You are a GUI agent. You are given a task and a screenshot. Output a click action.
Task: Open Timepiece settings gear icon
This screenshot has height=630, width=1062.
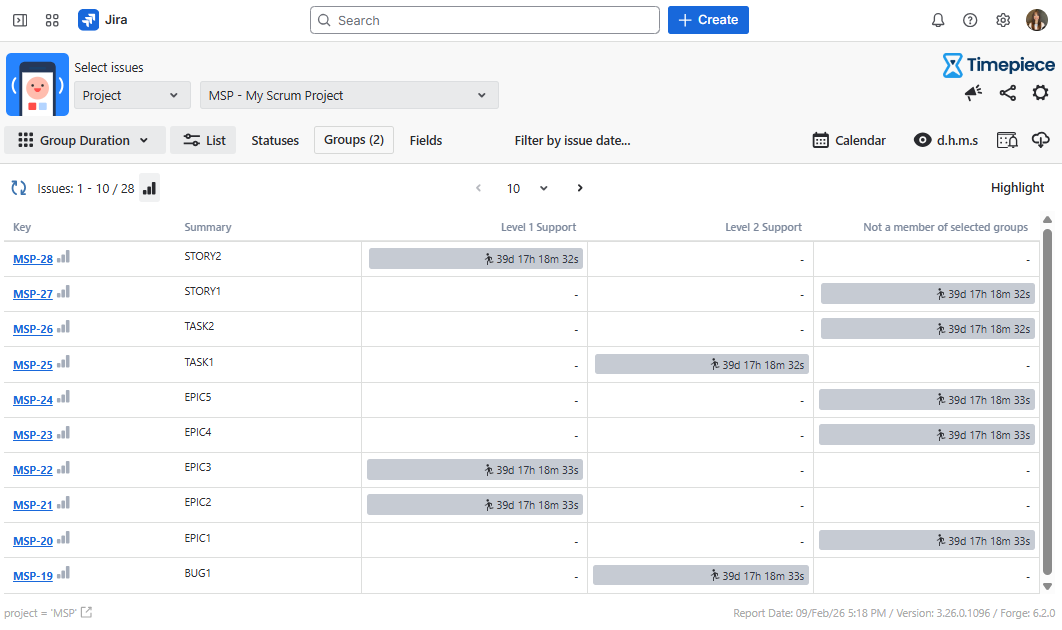(1040, 93)
